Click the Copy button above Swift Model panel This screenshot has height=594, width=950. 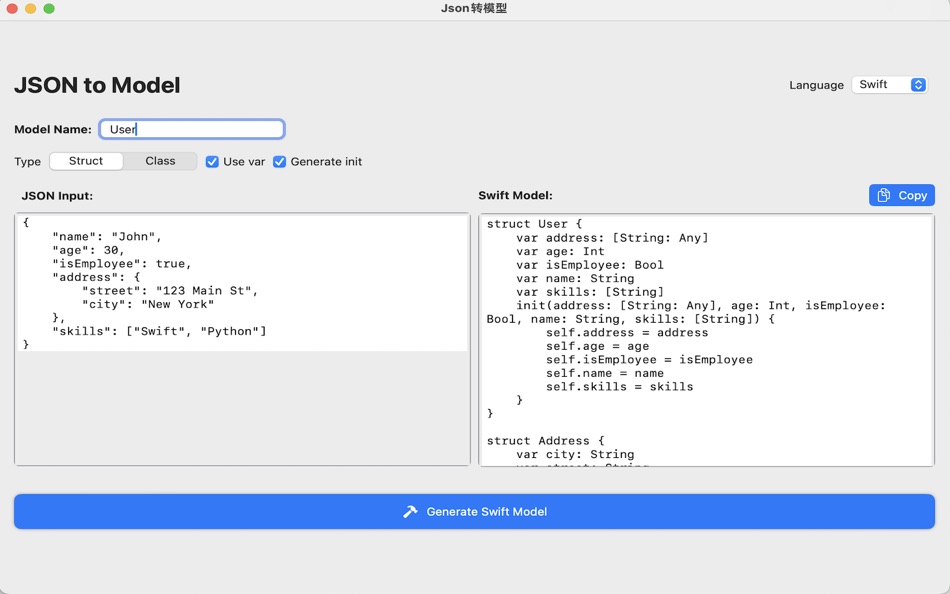(901, 195)
